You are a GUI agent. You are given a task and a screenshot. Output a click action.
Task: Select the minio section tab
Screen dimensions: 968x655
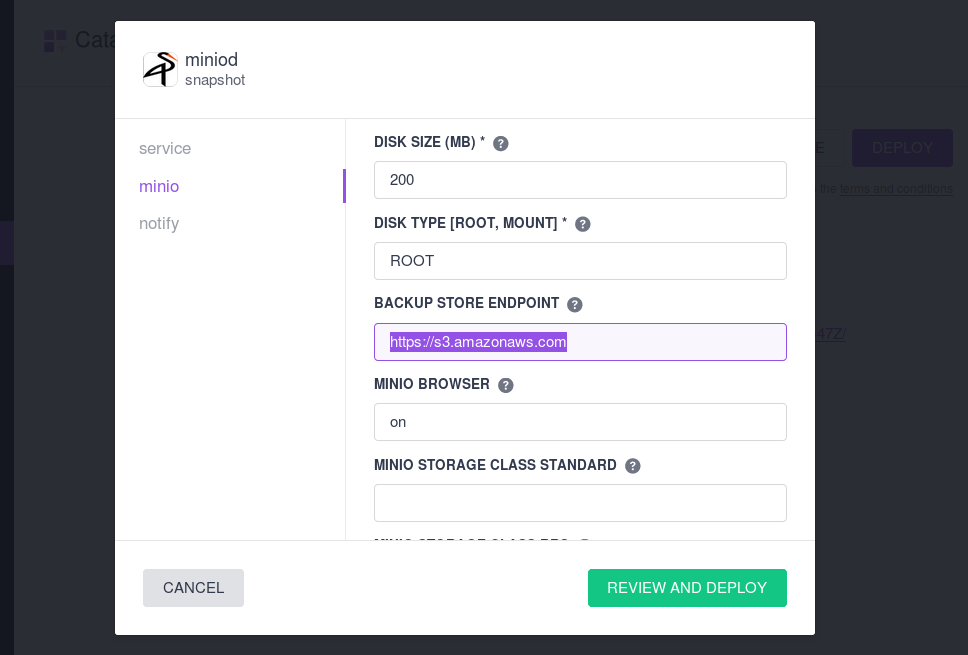(x=159, y=186)
